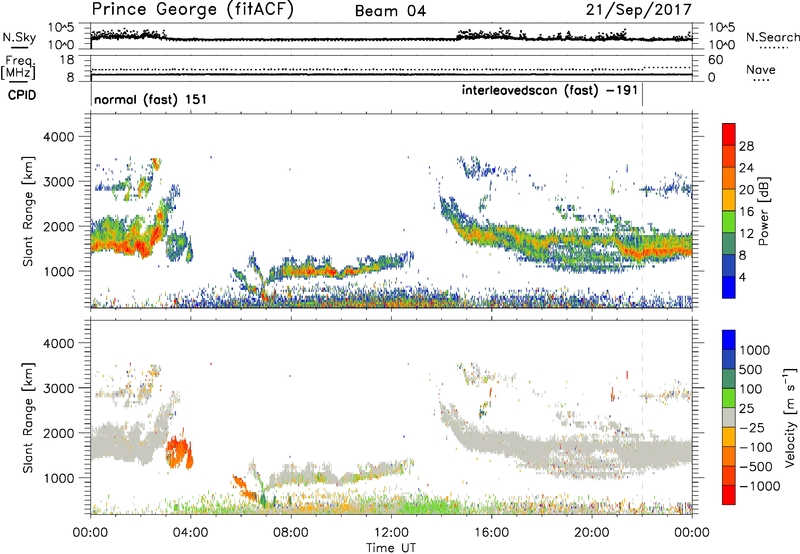This screenshot has height=554, width=800.
Task: Click the '4000' tick on power panel
Action: point(58,137)
